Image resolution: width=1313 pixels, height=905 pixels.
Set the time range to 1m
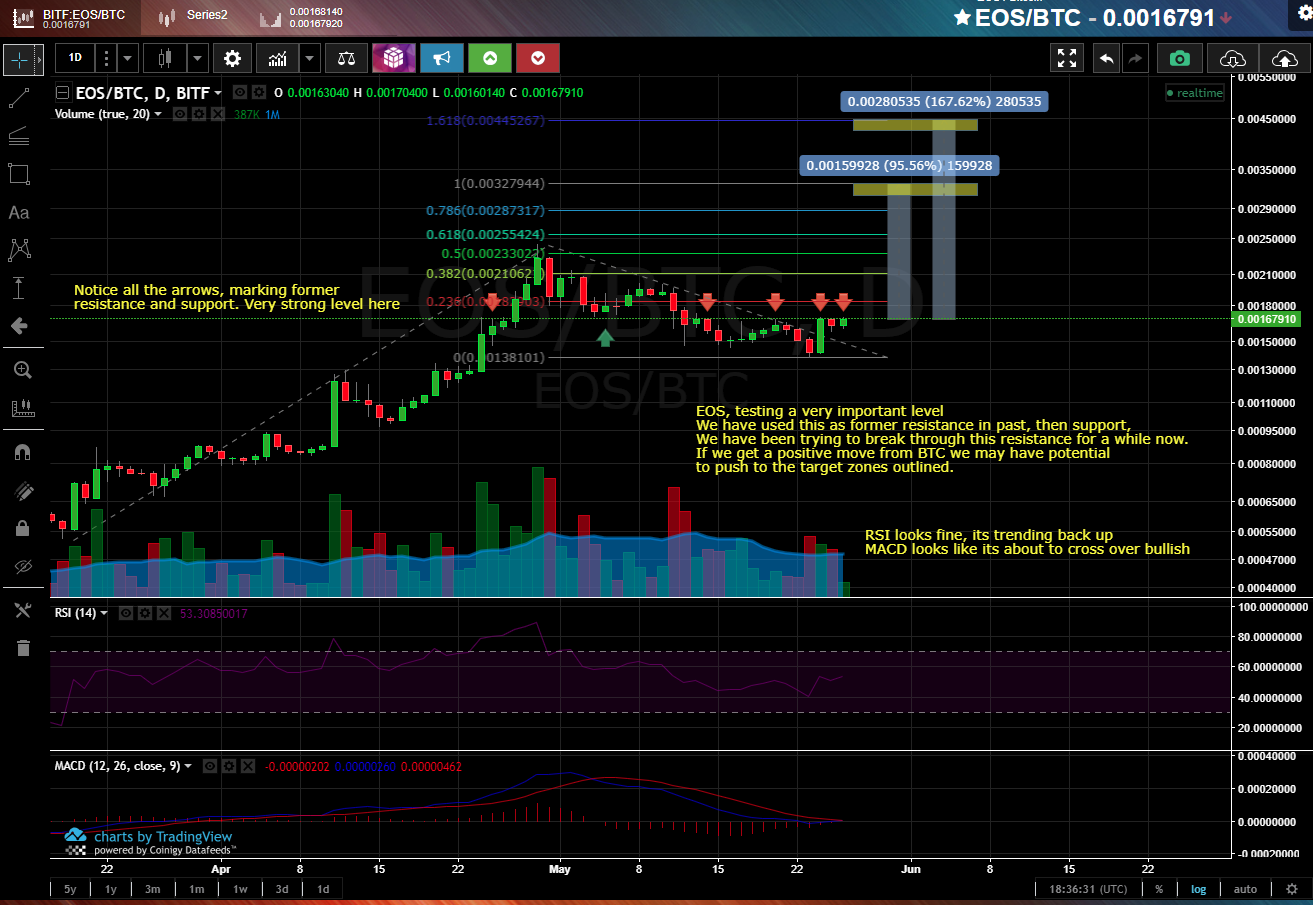197,889
